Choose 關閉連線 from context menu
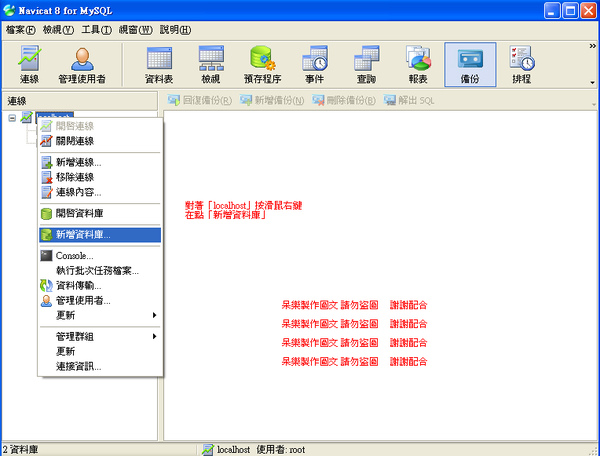600x456 pixels. (x=100, y=141)
